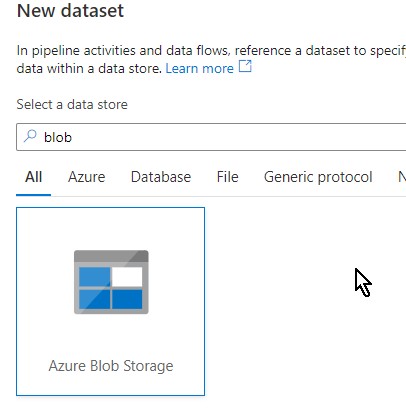Click the pipeline activities description text
This screenshot has width=406, height=413.
click(x=211, y=59)
